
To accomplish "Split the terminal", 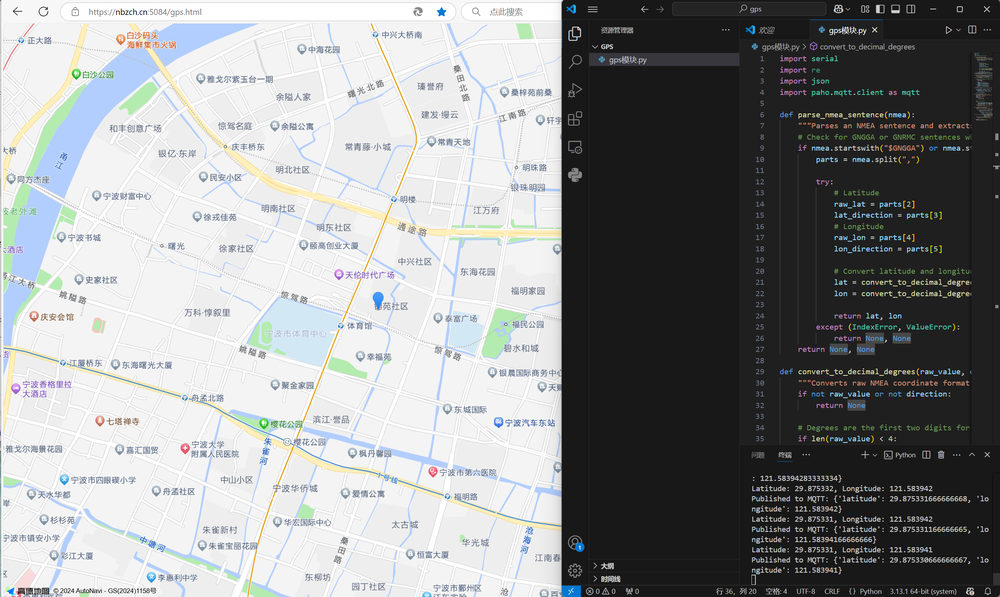I will click(x=926, y=455).
